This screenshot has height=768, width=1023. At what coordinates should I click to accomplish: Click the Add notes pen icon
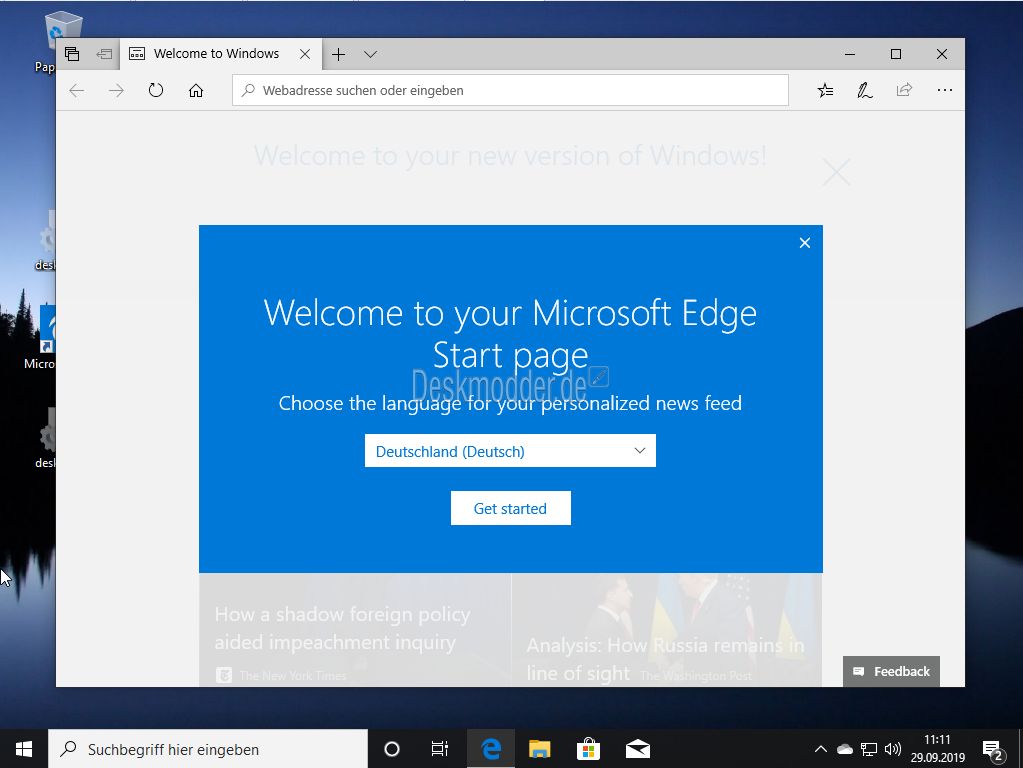click(x=864, y=90)
